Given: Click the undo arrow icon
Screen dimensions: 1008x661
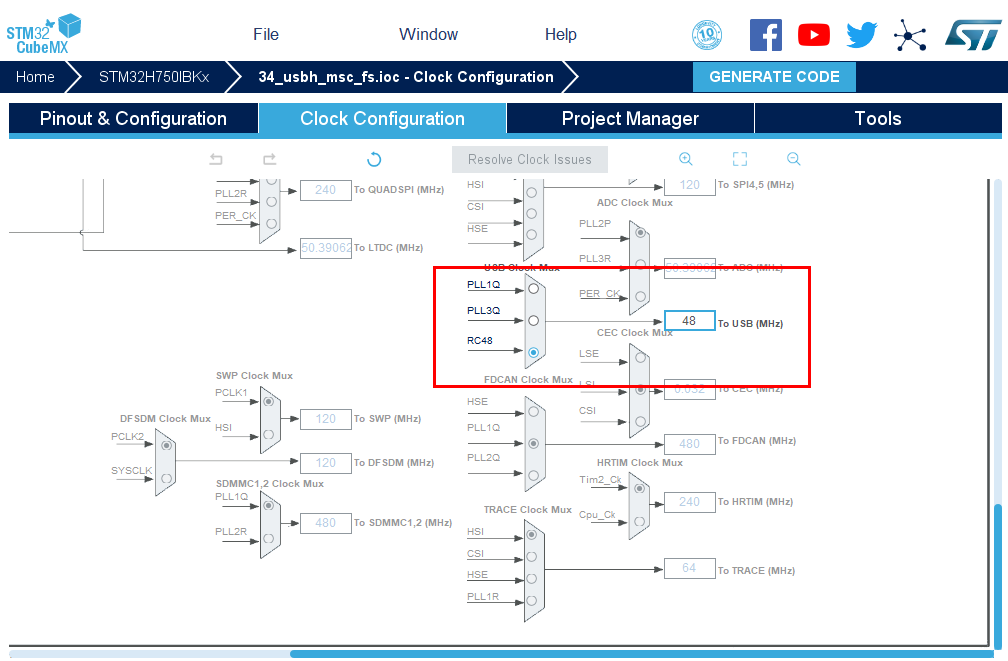Looking at the screenshot, I should click(x=216, y=159).
